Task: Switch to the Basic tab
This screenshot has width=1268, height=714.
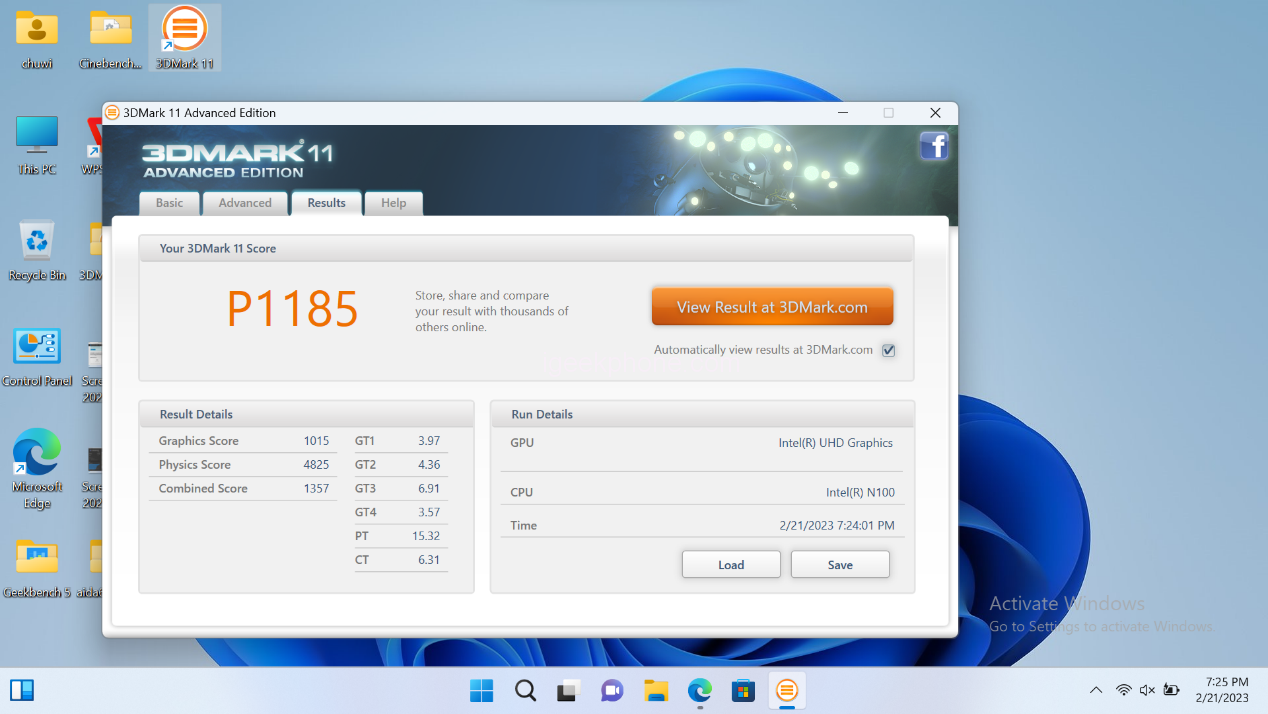Action: coord(169,203)
